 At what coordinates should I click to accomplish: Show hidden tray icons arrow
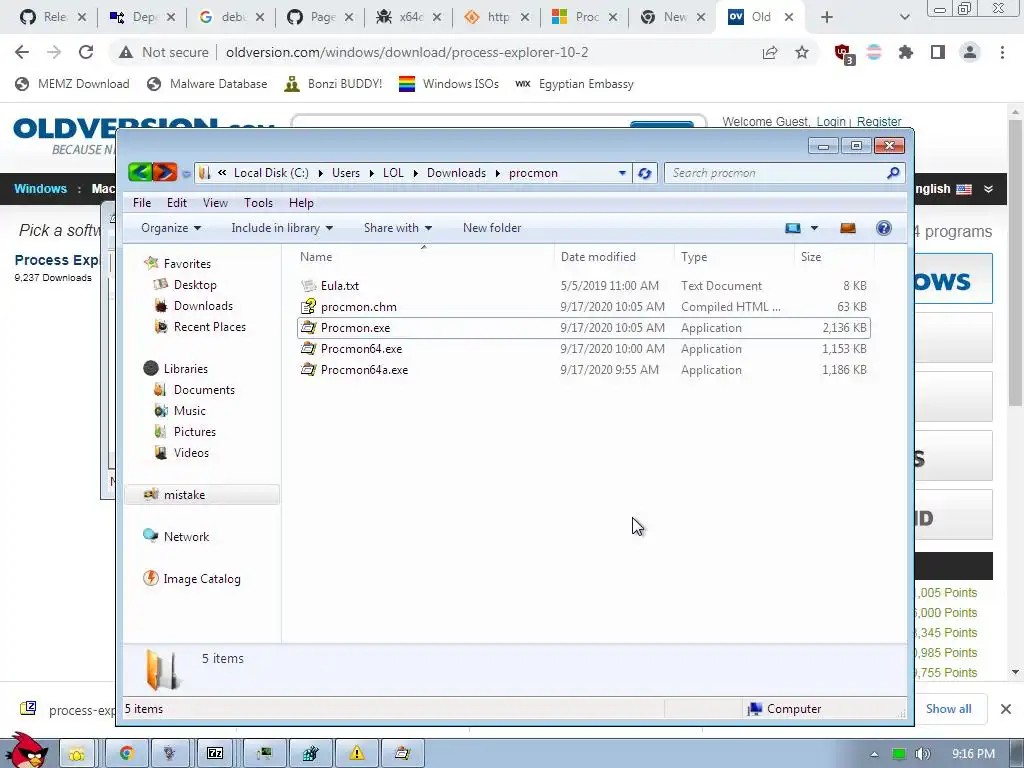pos(874,754)
